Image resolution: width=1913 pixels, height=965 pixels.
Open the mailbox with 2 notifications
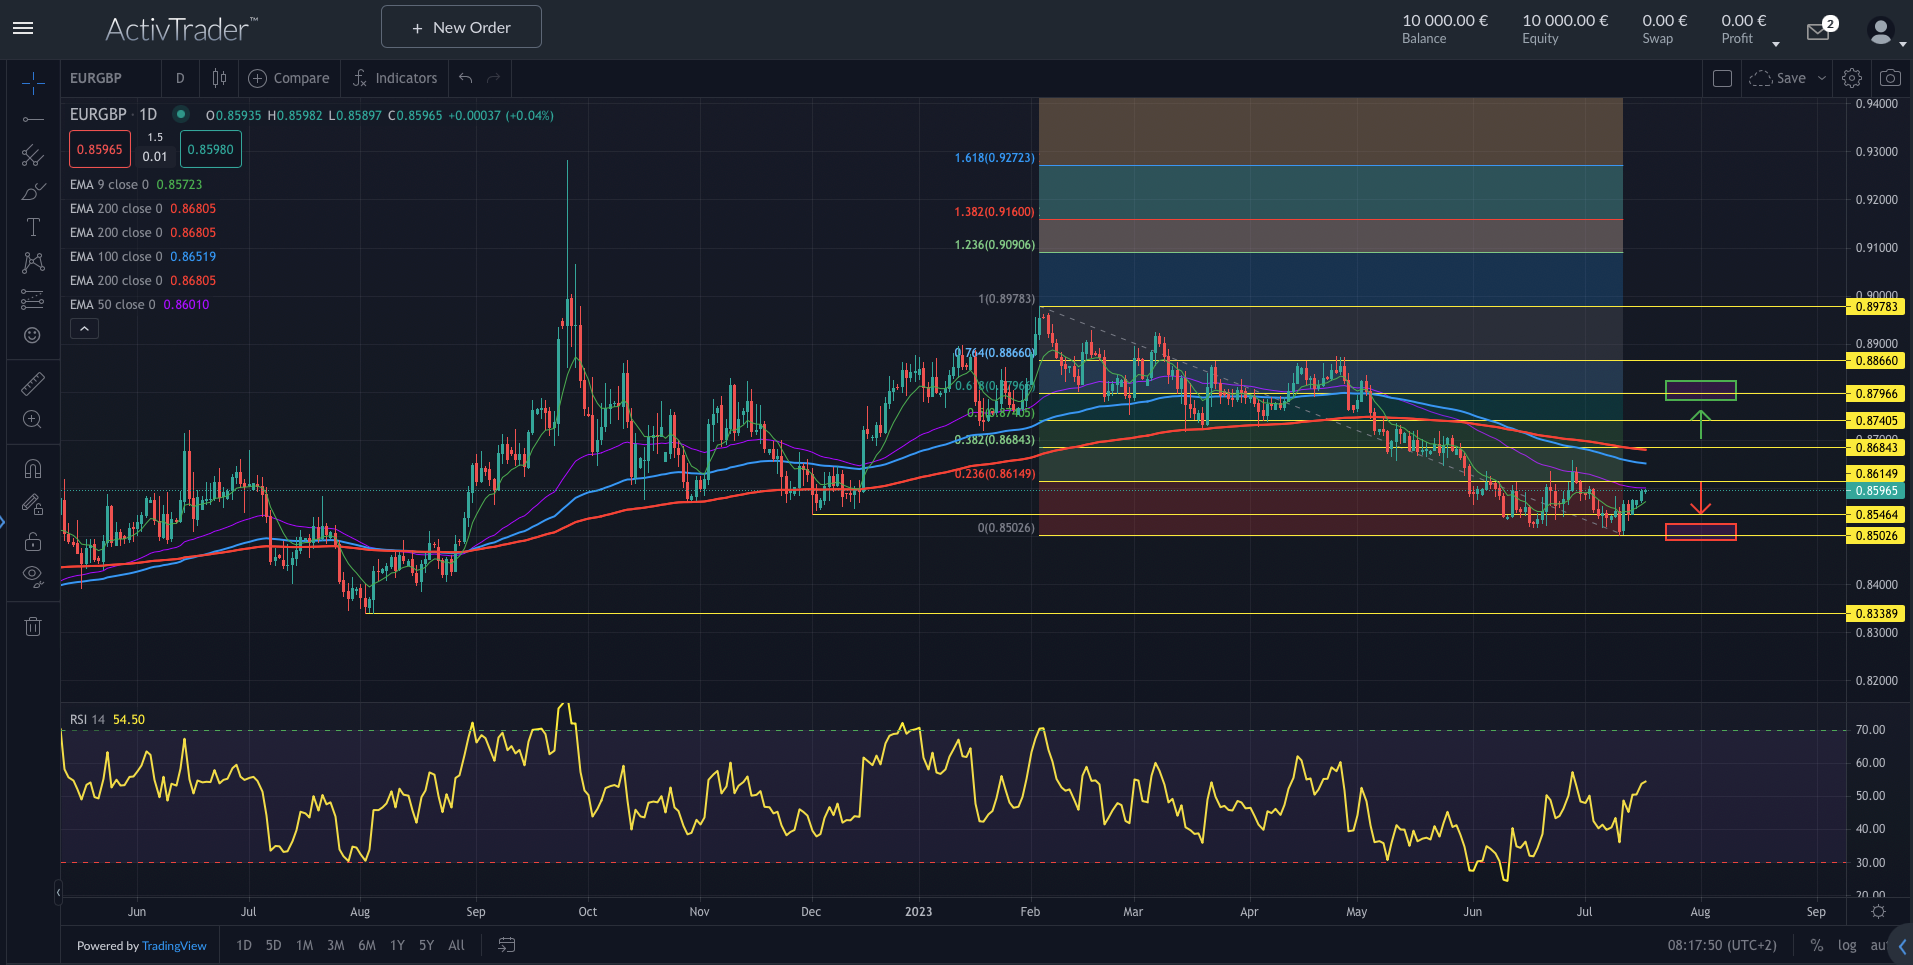[x=1818, y=30]
